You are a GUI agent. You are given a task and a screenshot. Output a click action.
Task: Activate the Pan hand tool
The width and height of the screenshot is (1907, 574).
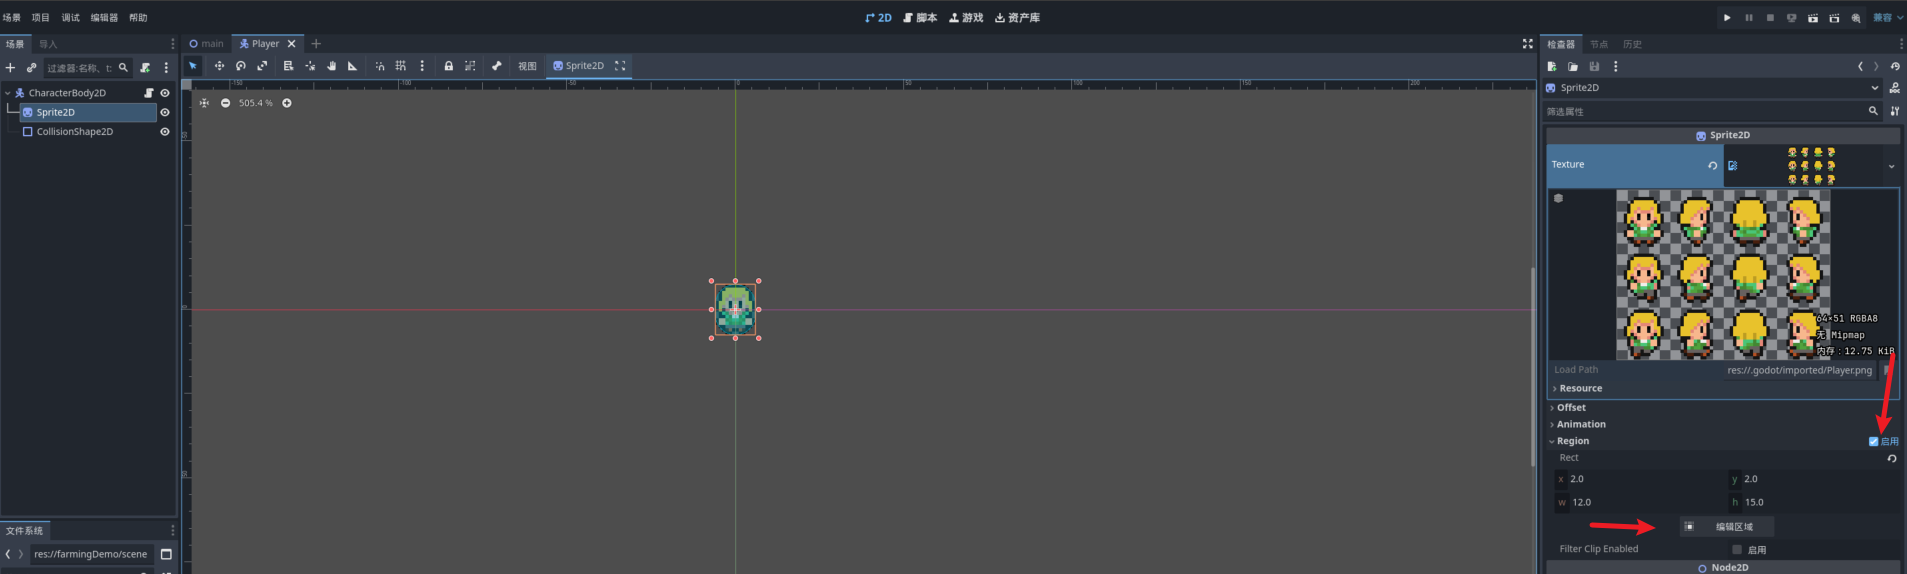[x=331, y=66]
